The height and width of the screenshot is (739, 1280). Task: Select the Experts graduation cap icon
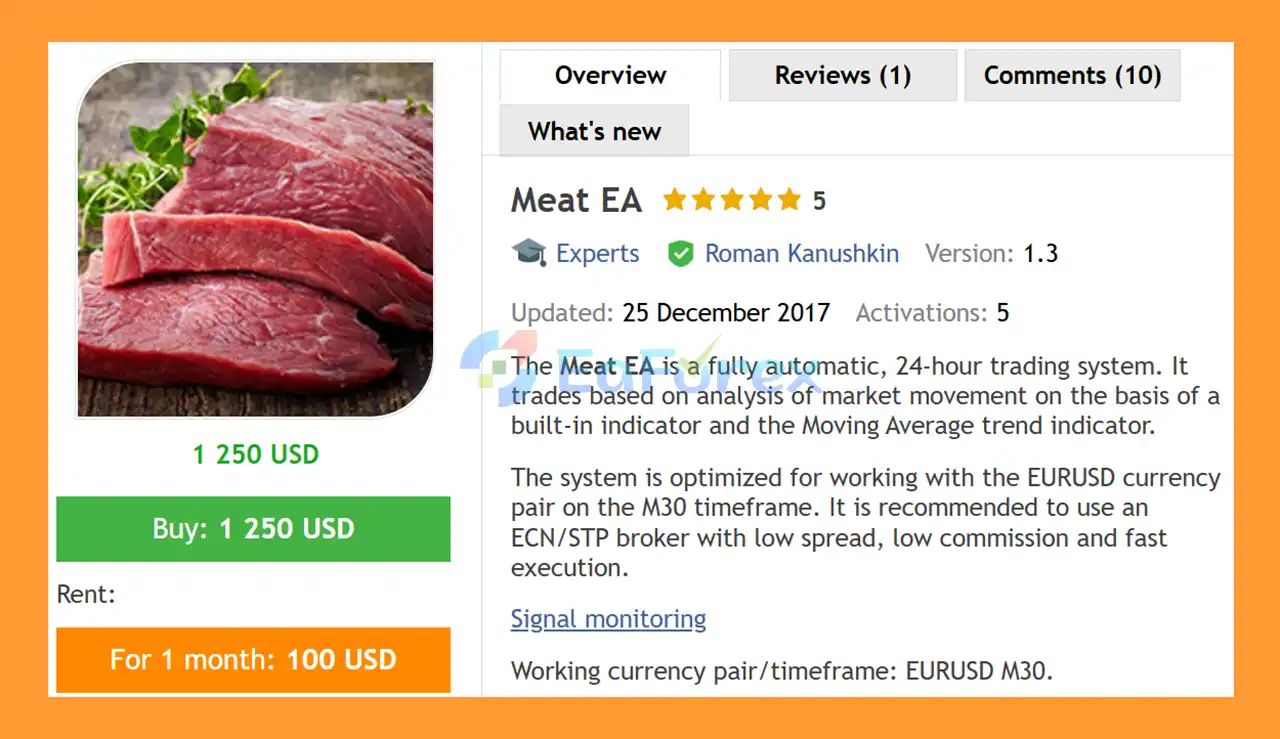530,253
